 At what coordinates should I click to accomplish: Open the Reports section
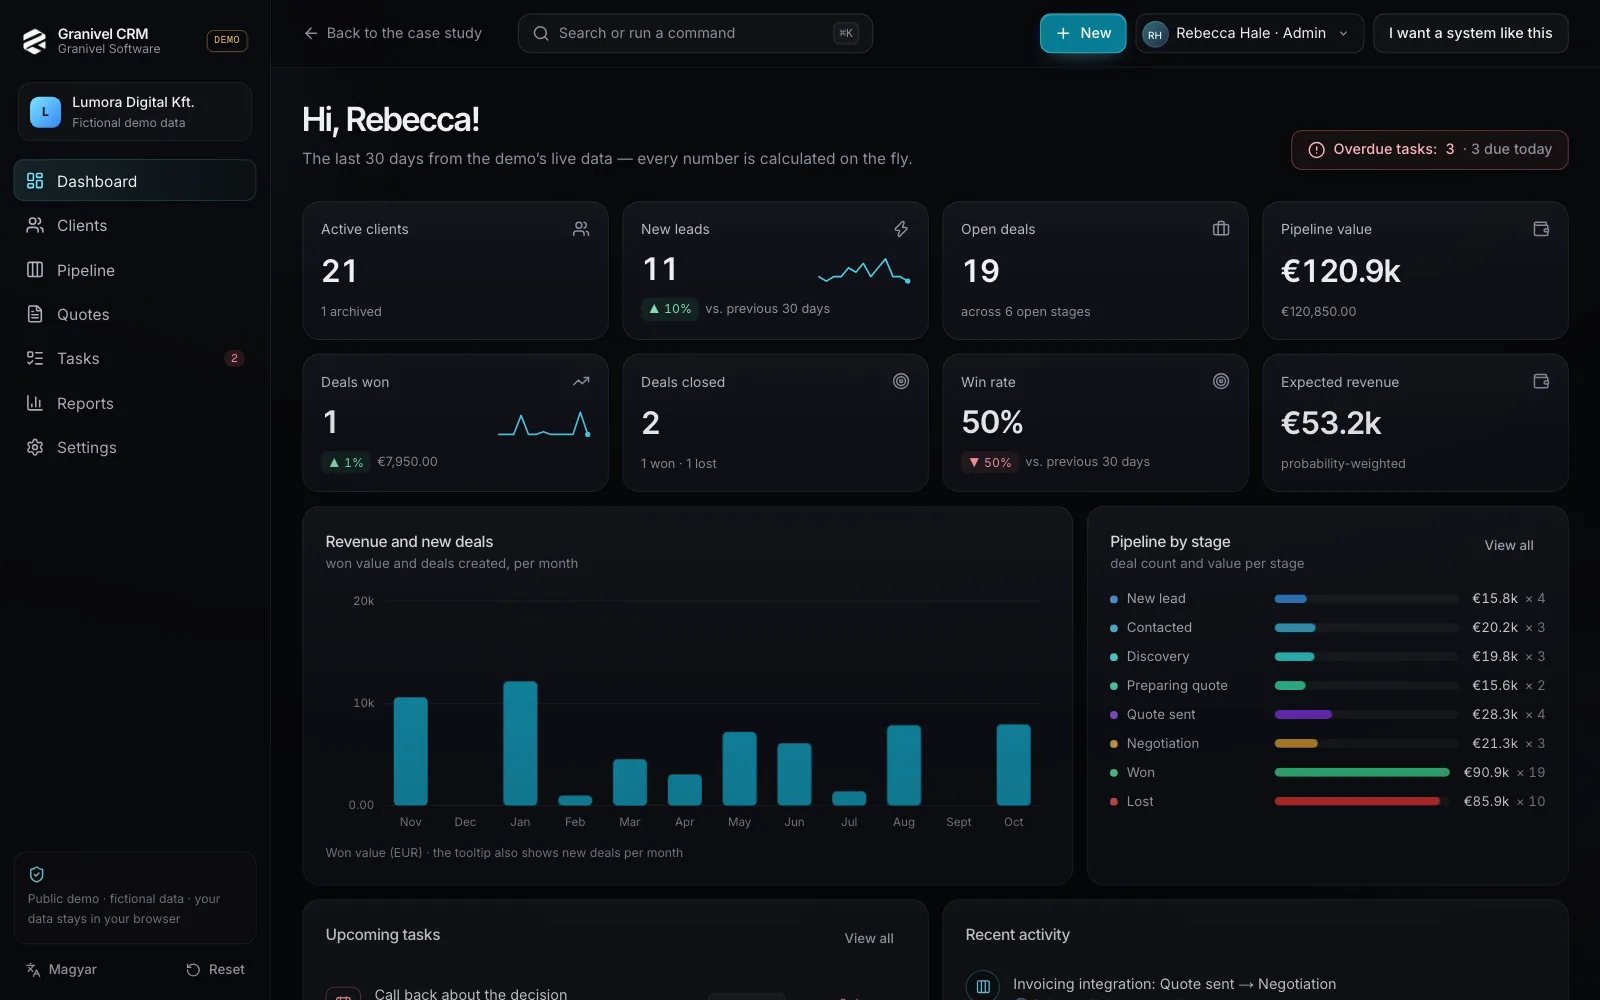click(x=135, y=403)
